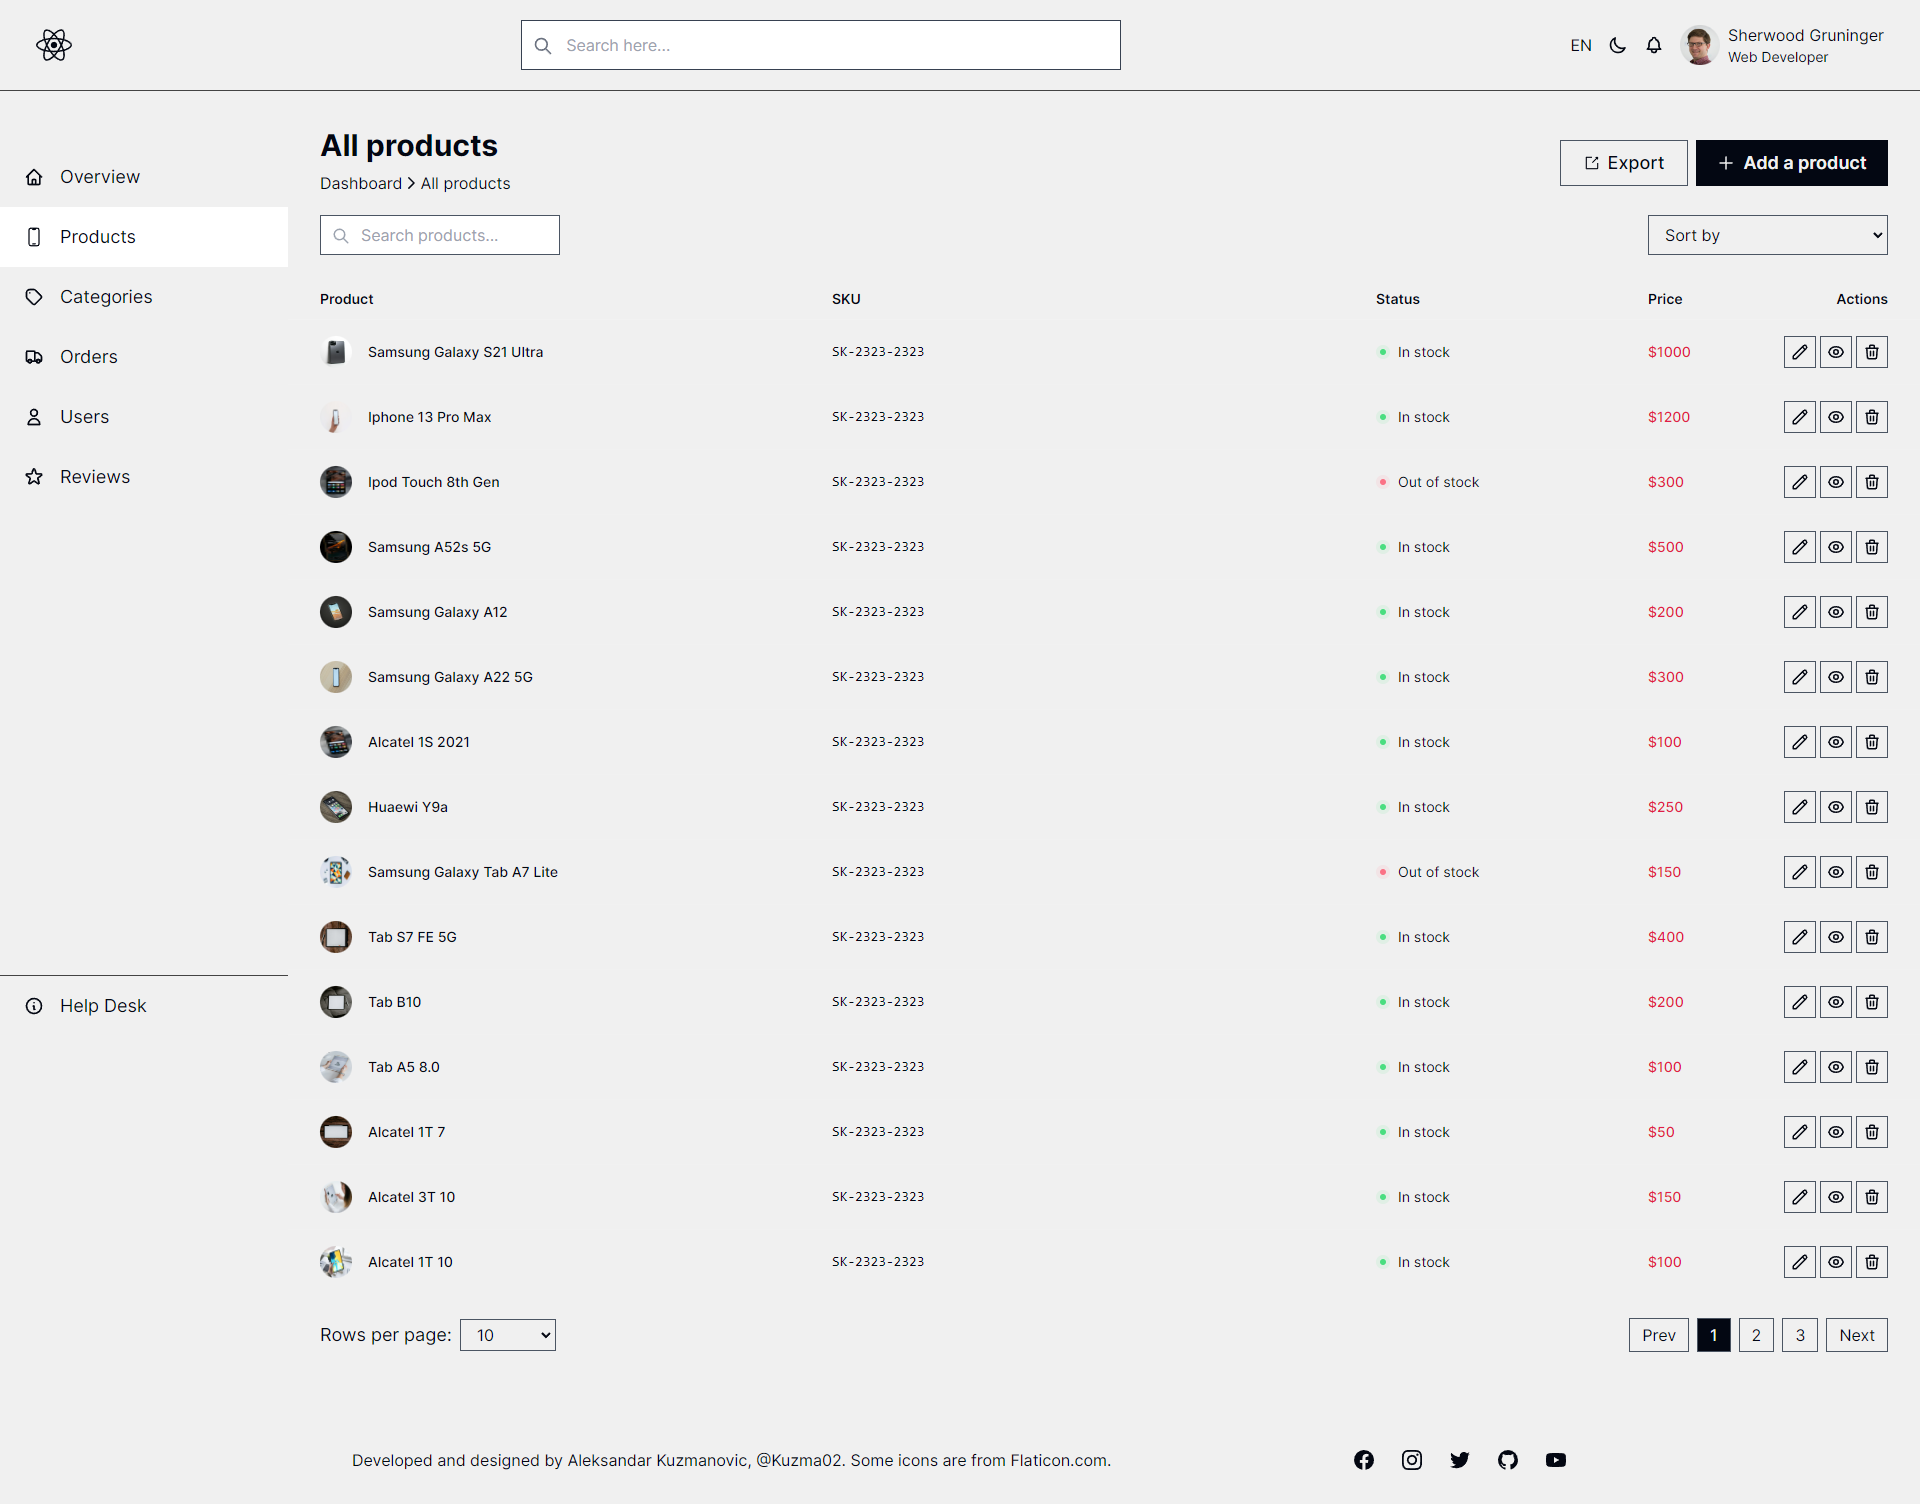Select the Categories sidebar menu item
The image size is (1920, 1504).
coord(106,295)
